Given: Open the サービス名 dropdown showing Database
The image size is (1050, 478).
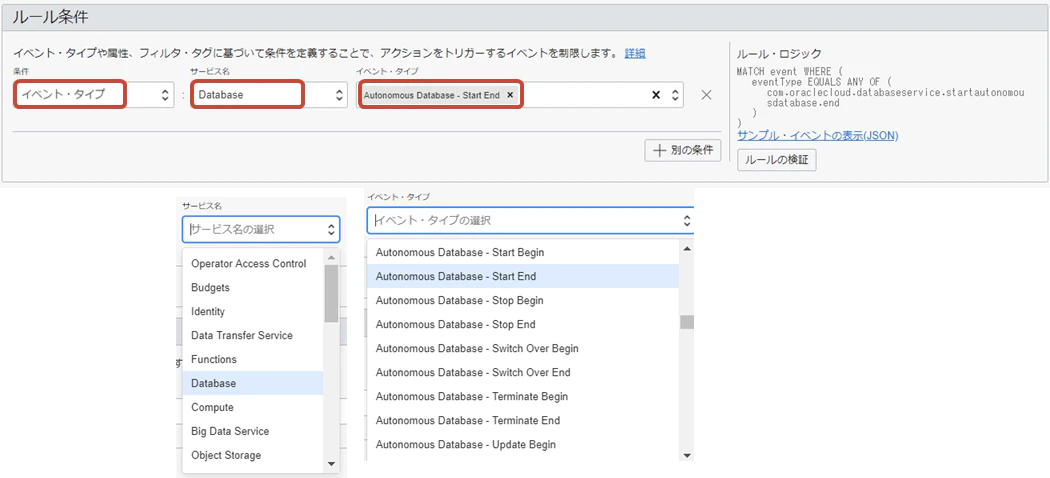Looking at the screenshot, I should coord(269,95).
